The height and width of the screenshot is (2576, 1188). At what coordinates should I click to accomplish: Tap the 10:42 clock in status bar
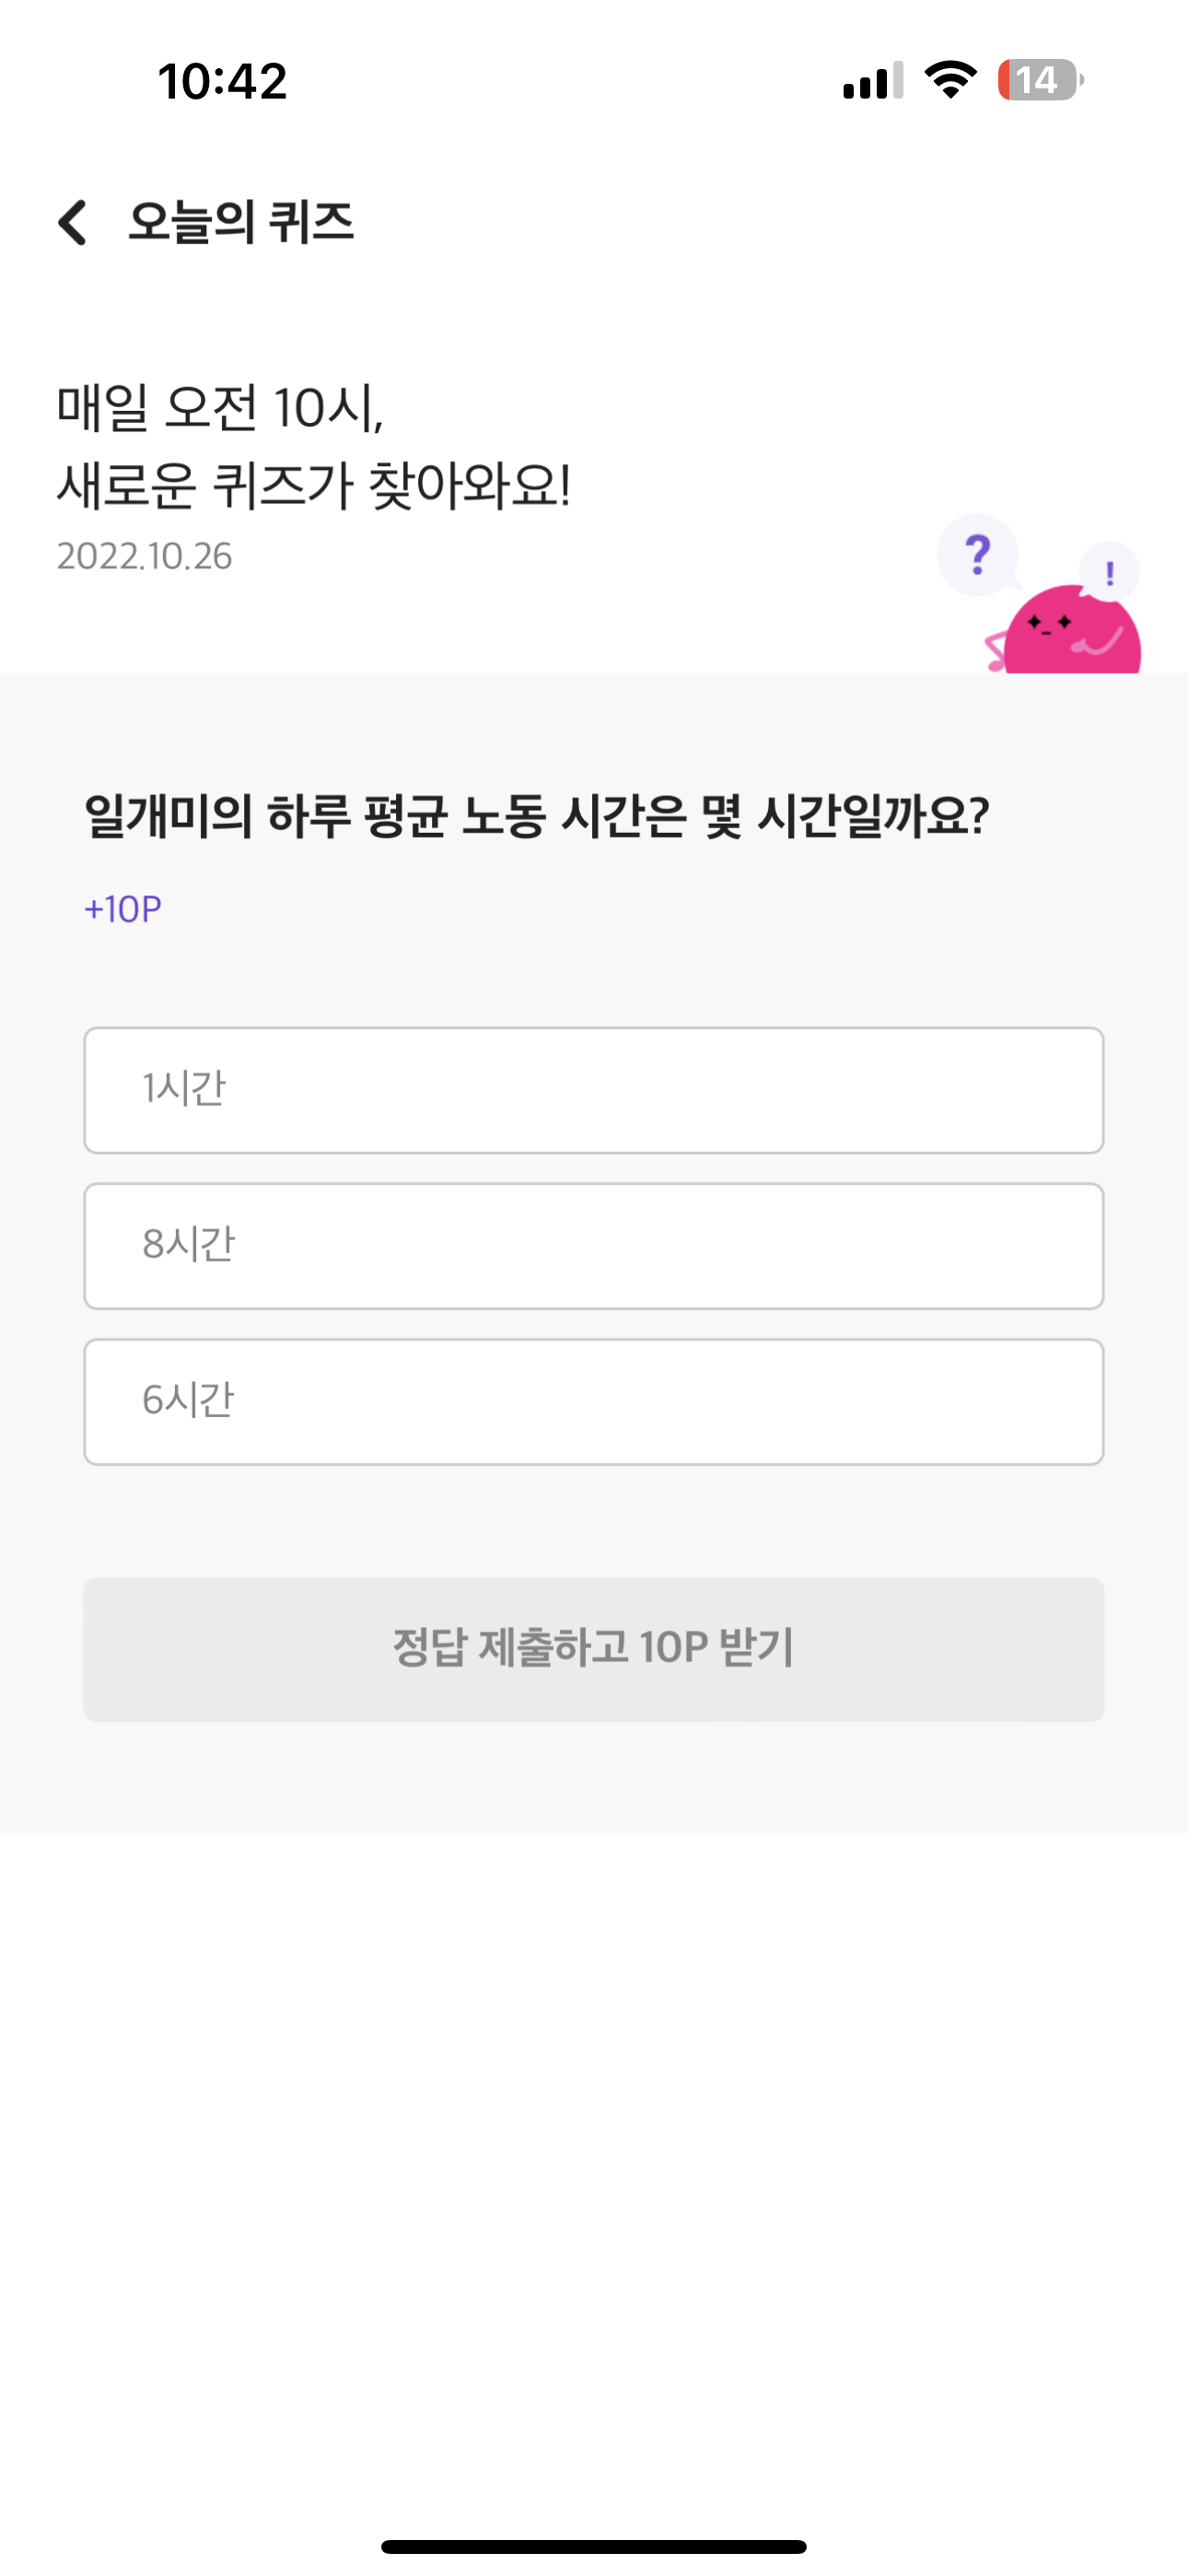pyautogui.click(x=222, y=81)
